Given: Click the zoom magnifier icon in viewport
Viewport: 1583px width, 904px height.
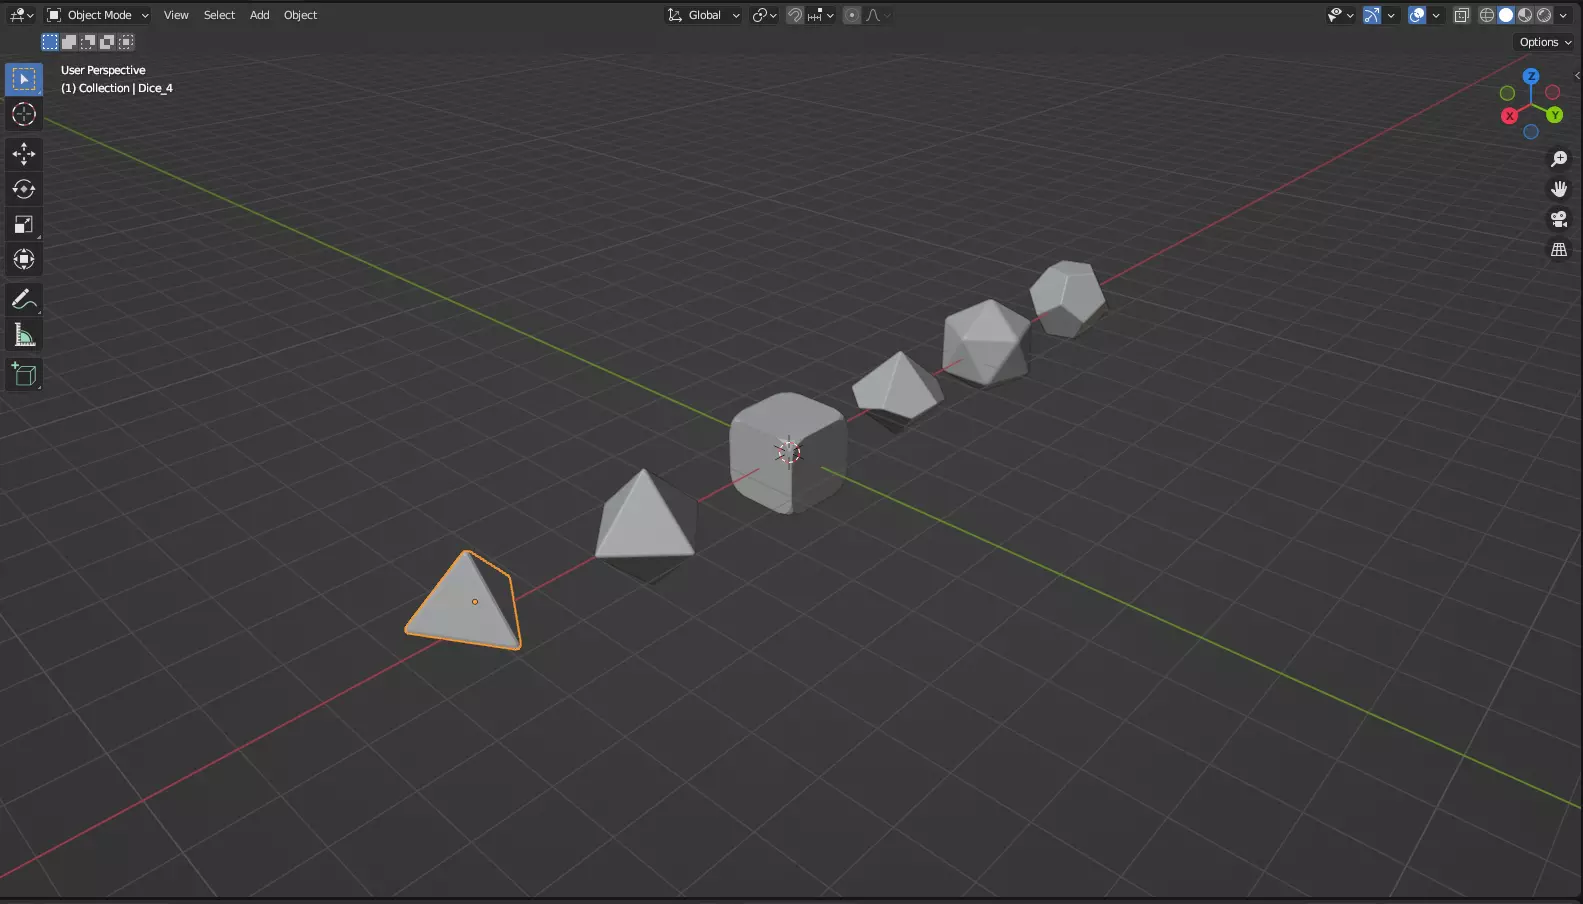Looking at the screenshot, I should [x=1559, y=159].
